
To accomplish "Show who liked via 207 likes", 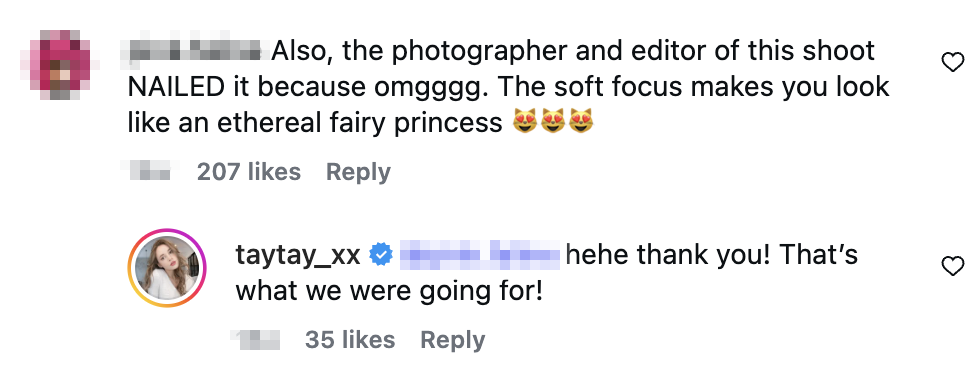I will (x=249, y=172).
